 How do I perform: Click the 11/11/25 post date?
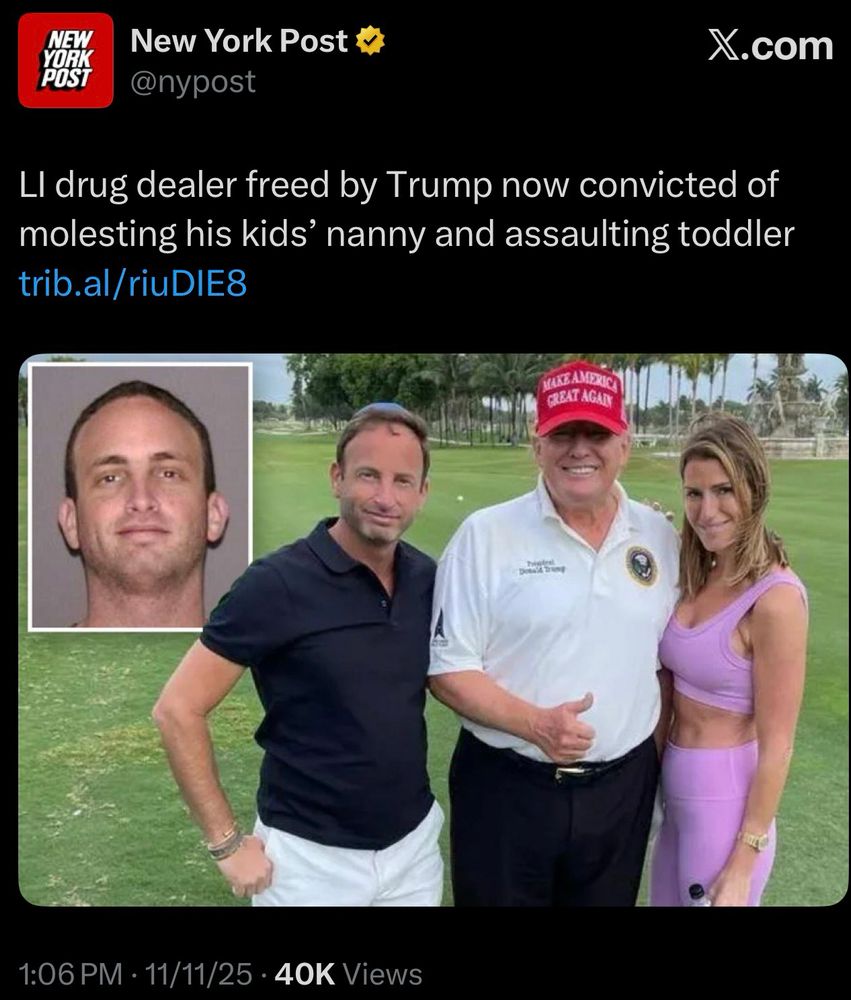[198, 974]
